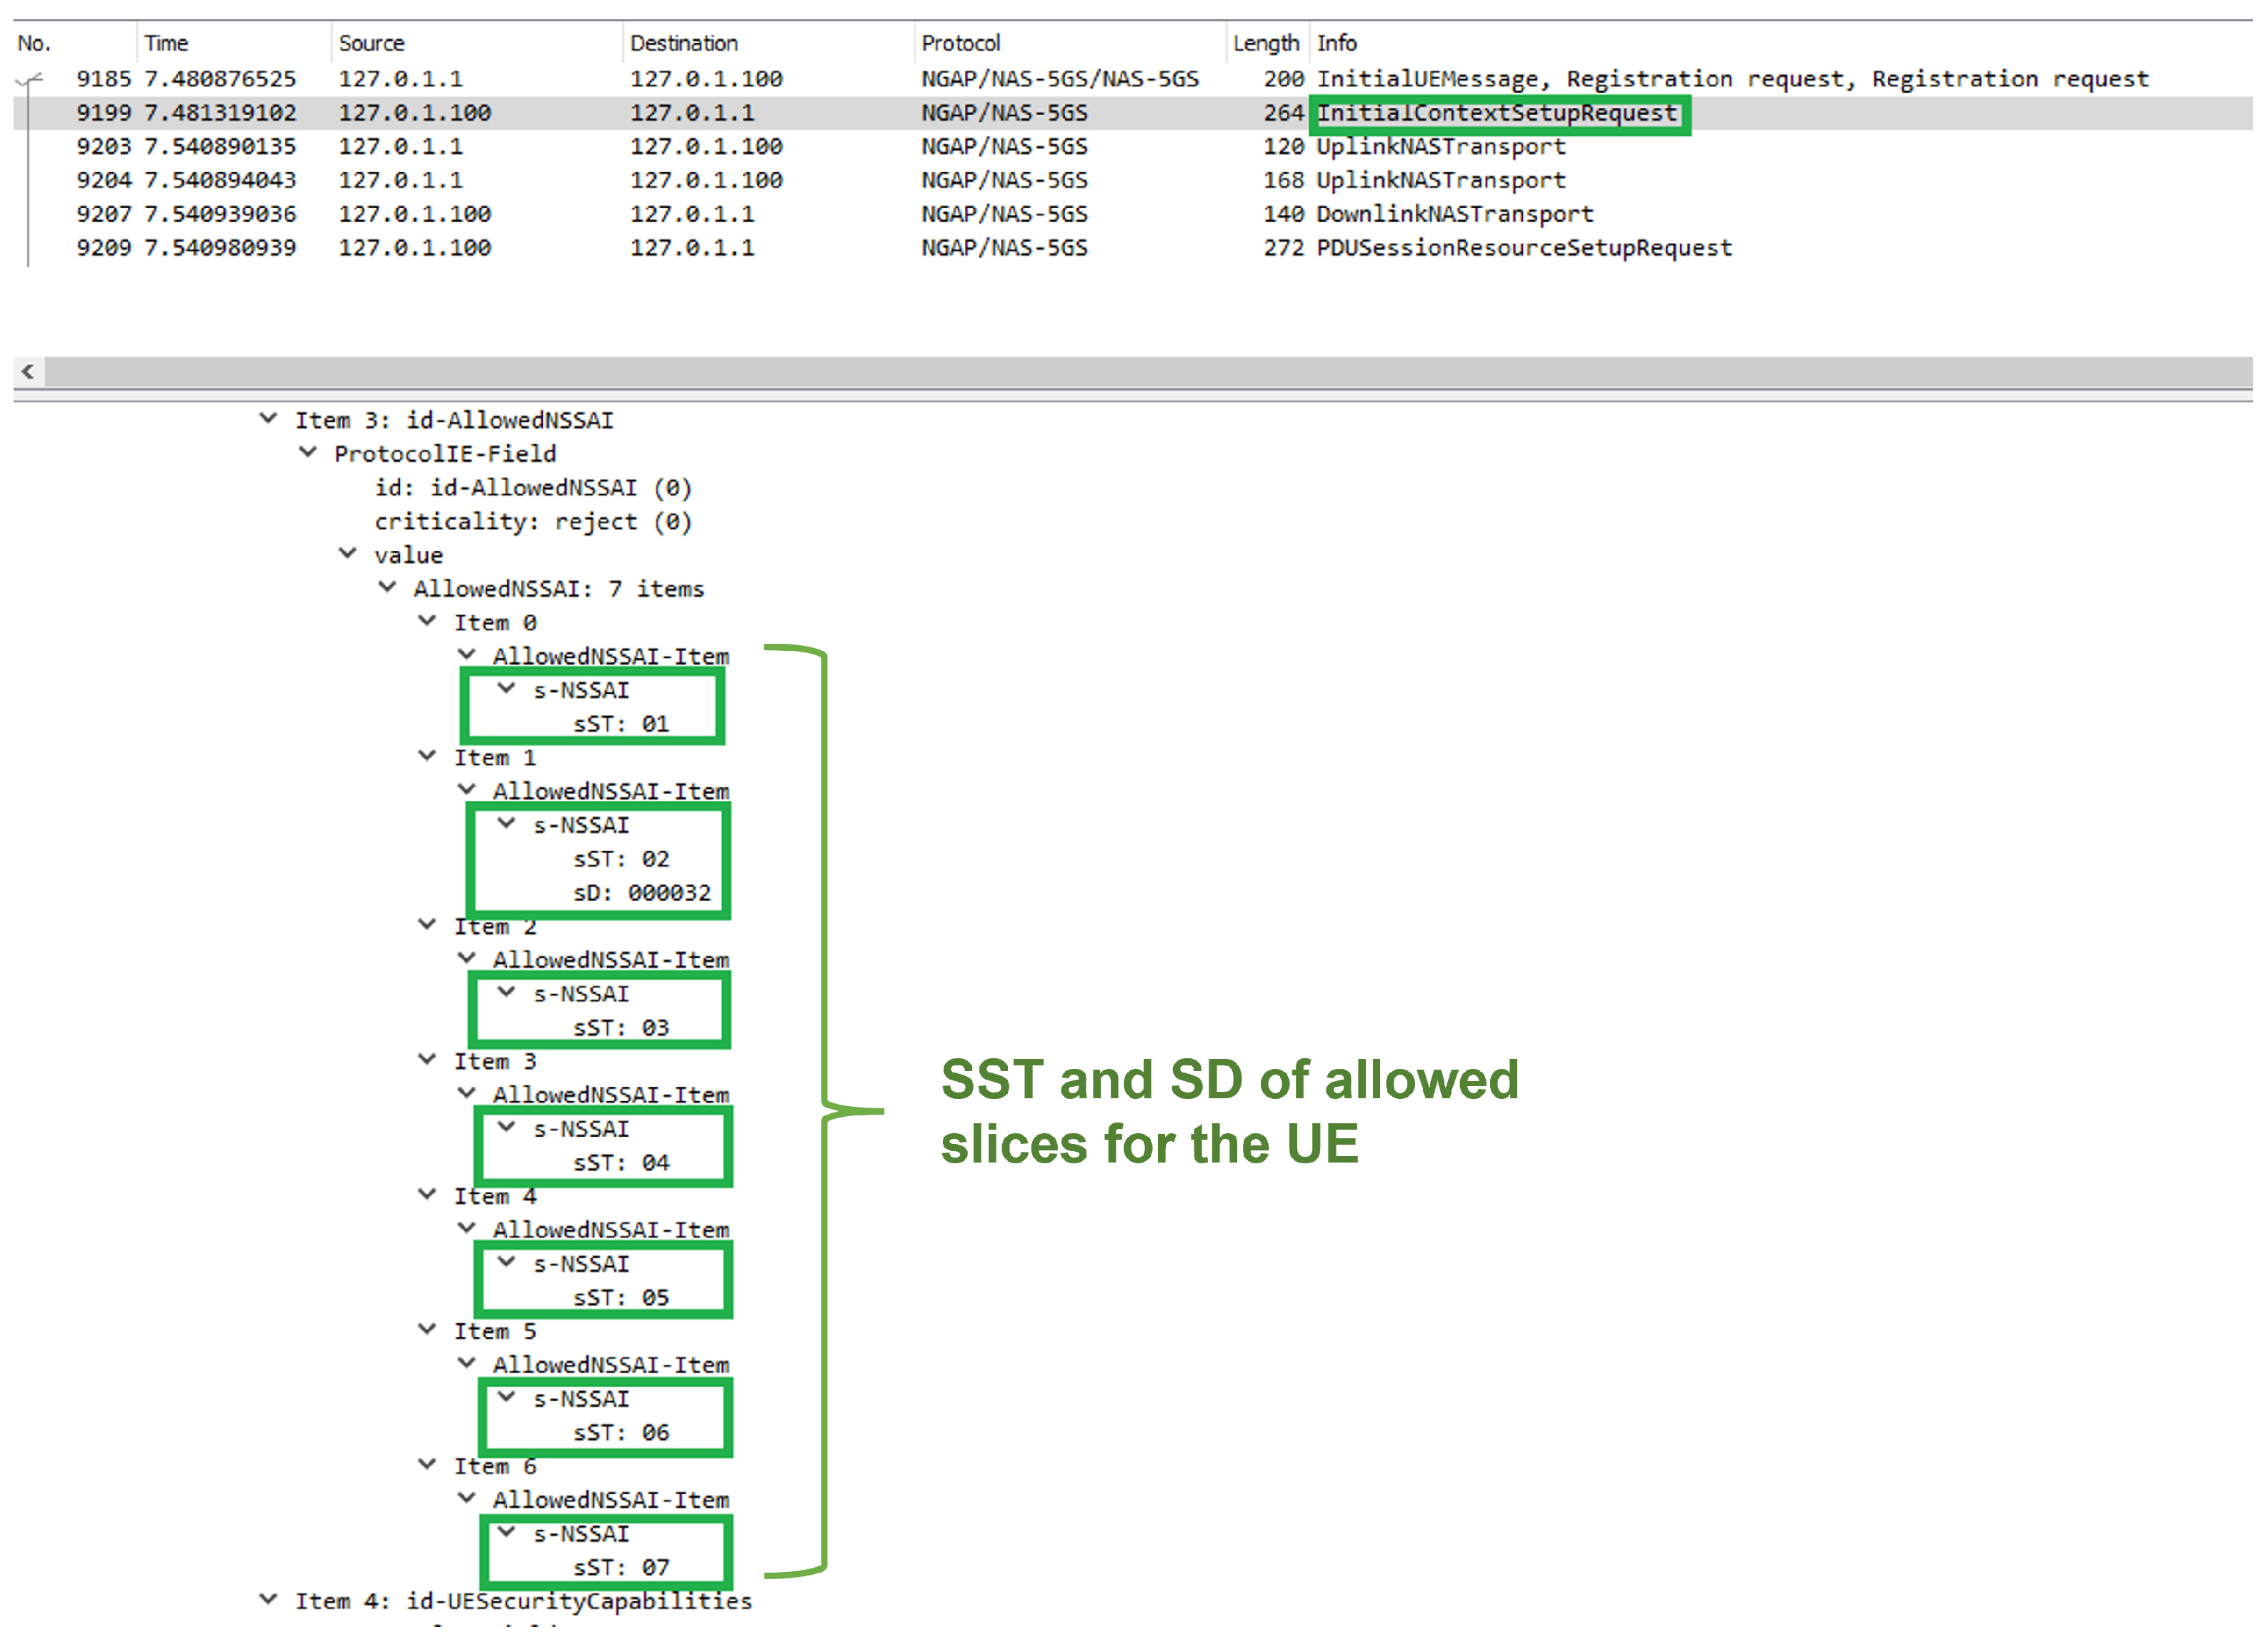Click the Info column header

[1336, 43]
